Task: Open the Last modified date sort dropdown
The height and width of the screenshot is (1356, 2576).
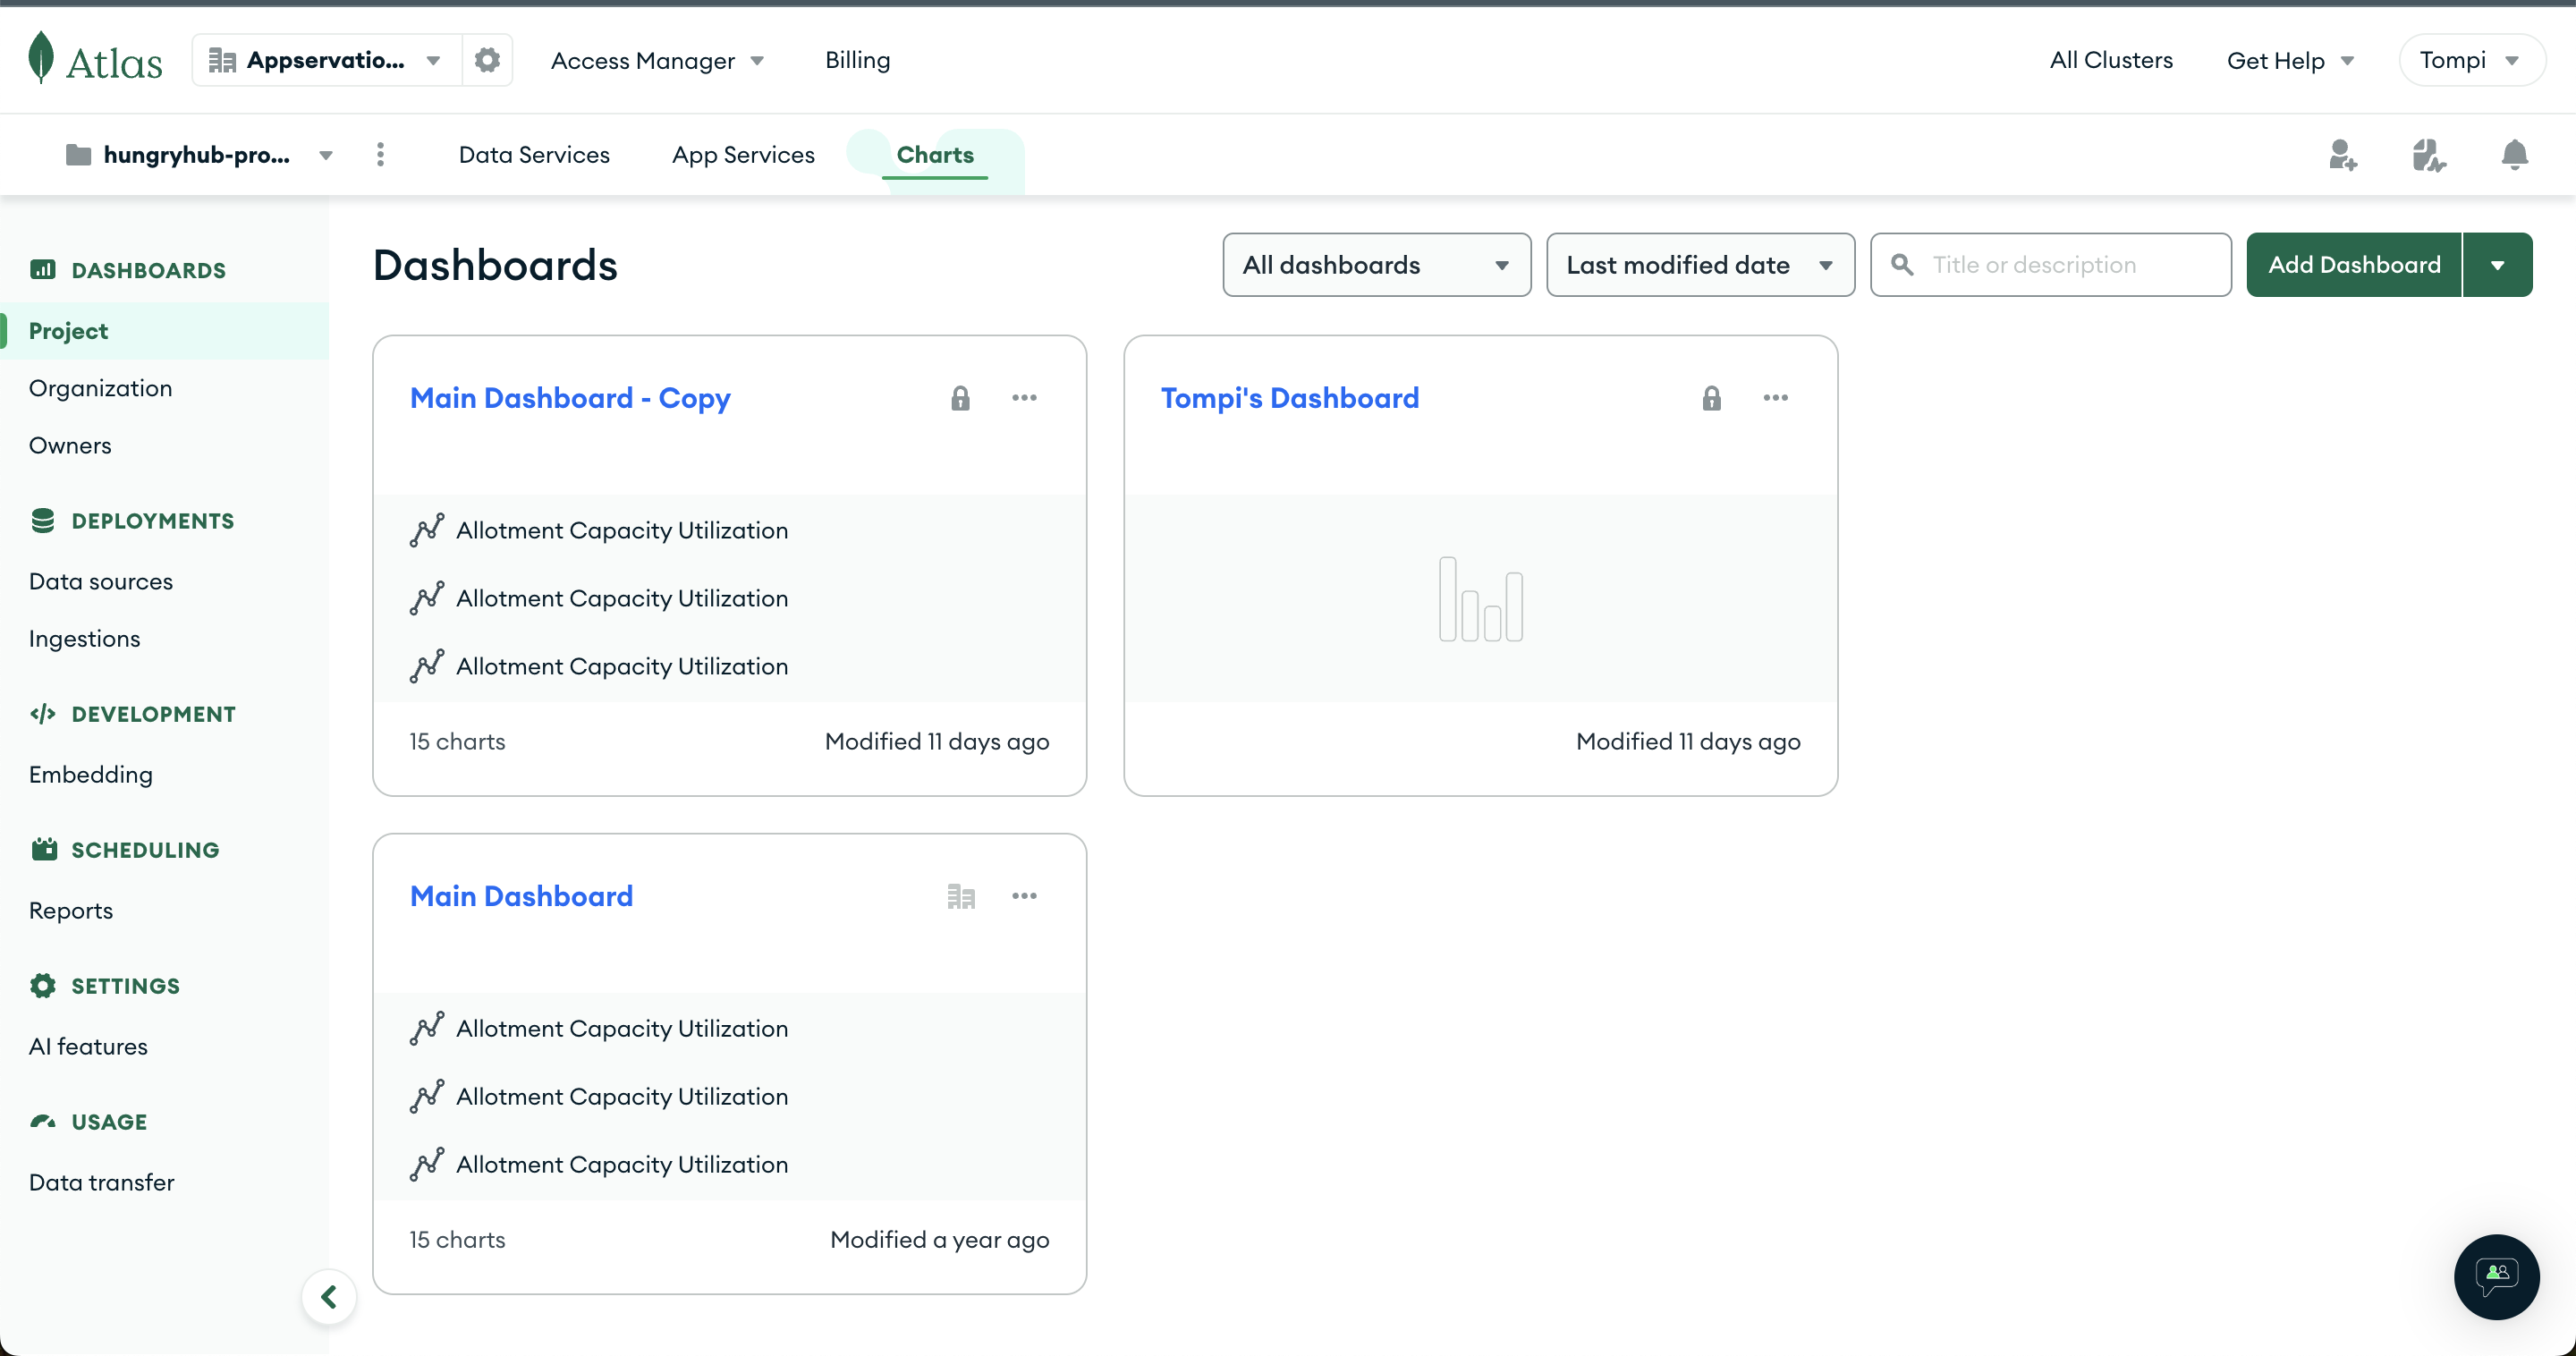Action: [1699, 265]
